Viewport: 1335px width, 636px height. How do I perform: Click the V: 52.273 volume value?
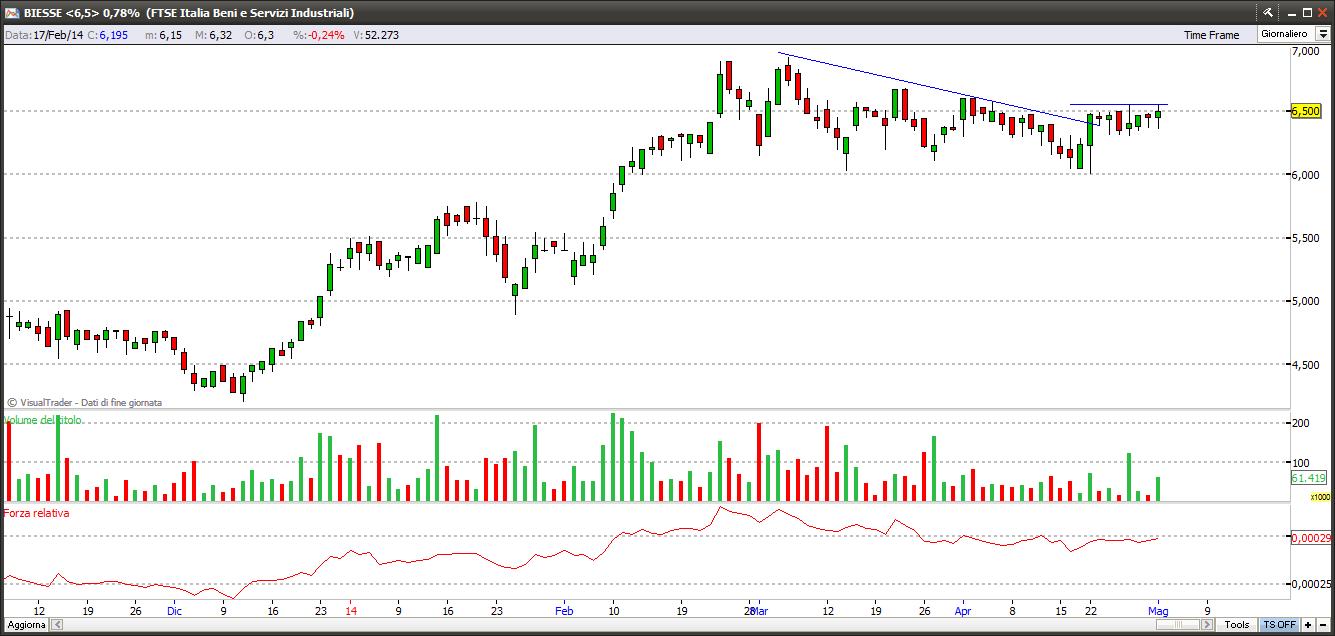click(x=376, y=35)
